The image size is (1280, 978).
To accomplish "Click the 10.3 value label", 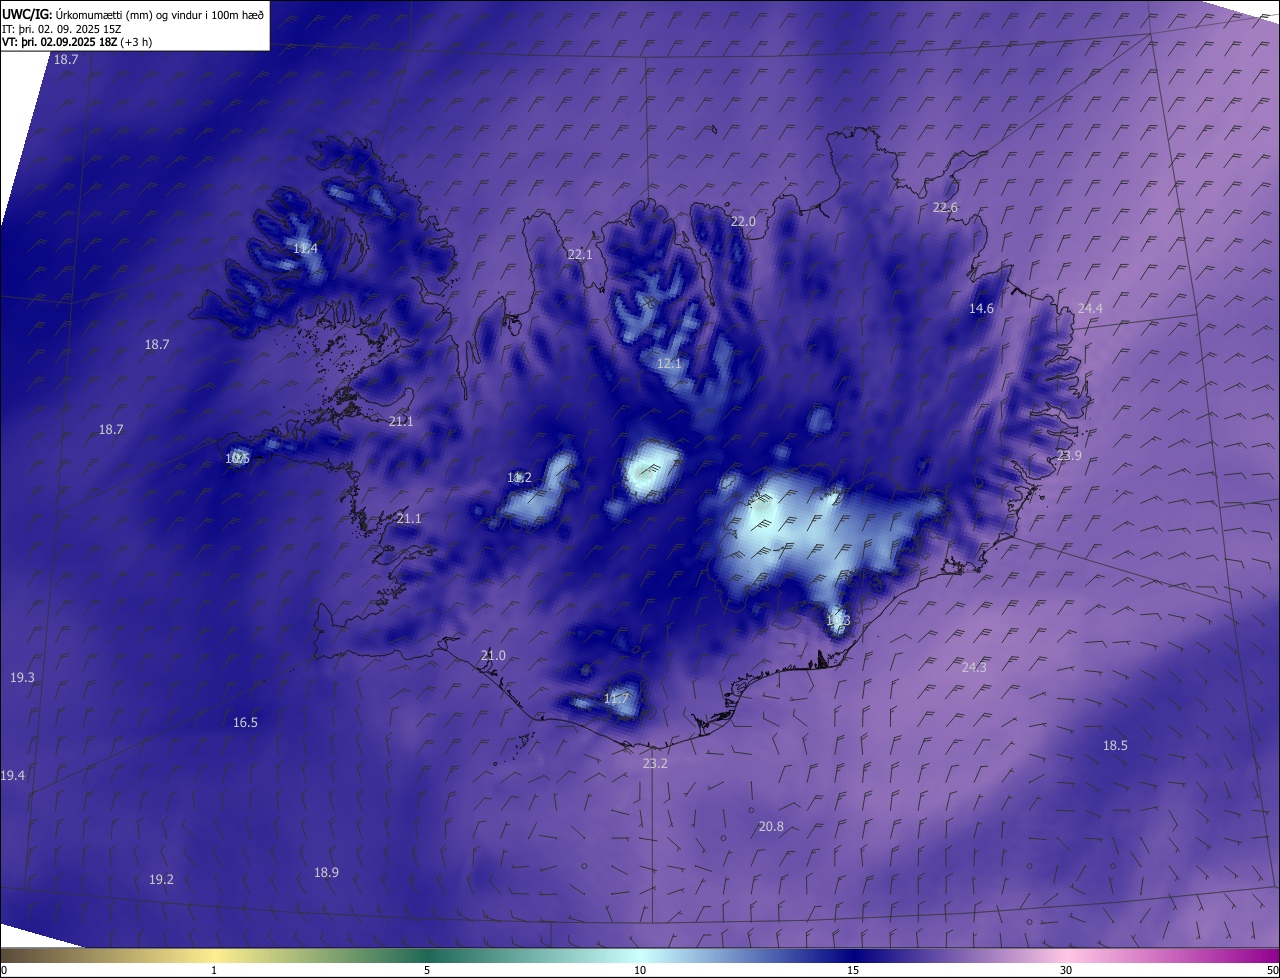I will (838, 620).
